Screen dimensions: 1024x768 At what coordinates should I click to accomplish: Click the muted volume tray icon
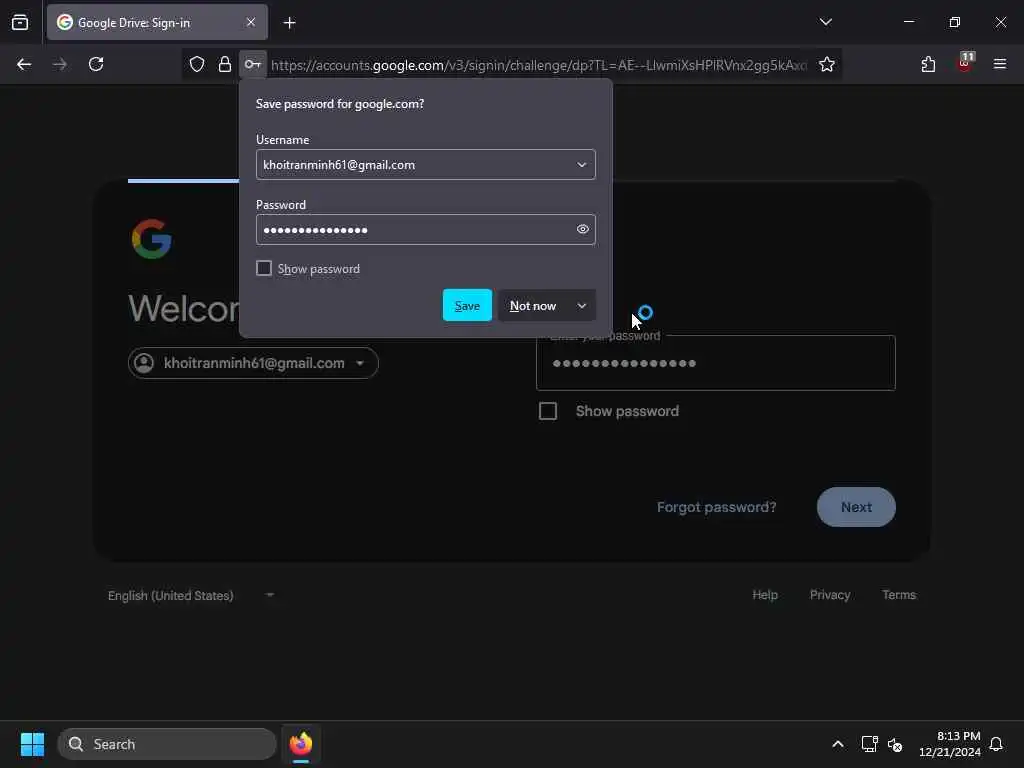point(895,744)
